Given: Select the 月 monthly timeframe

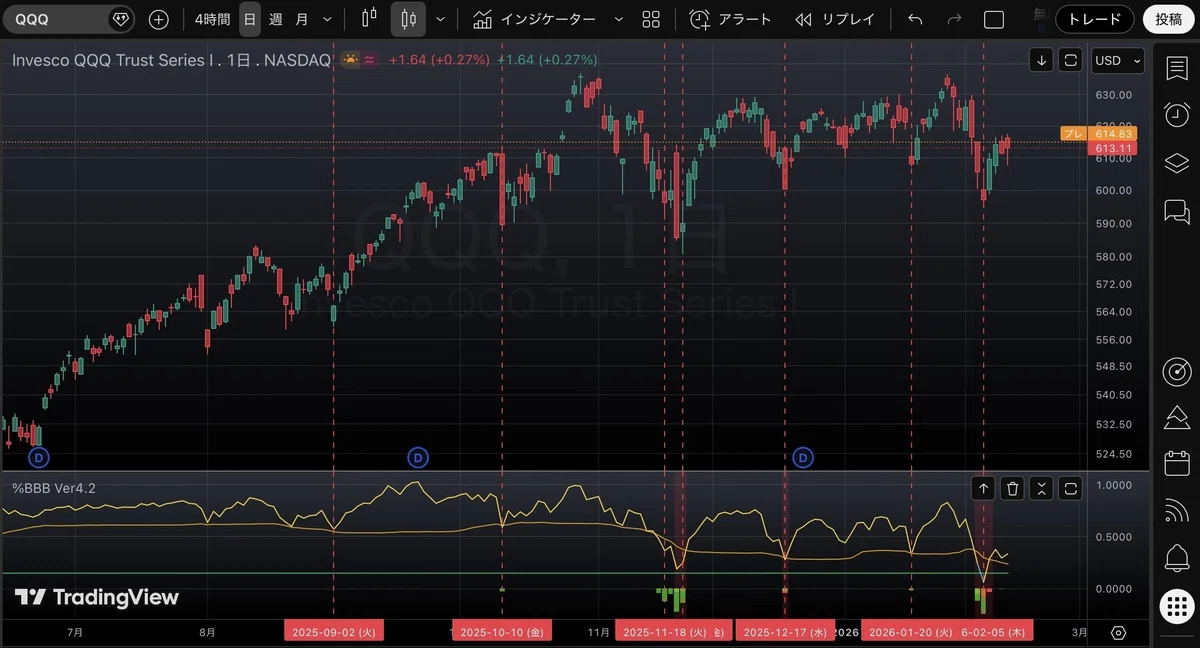Looking at the screenshot, I should [301, 19].
